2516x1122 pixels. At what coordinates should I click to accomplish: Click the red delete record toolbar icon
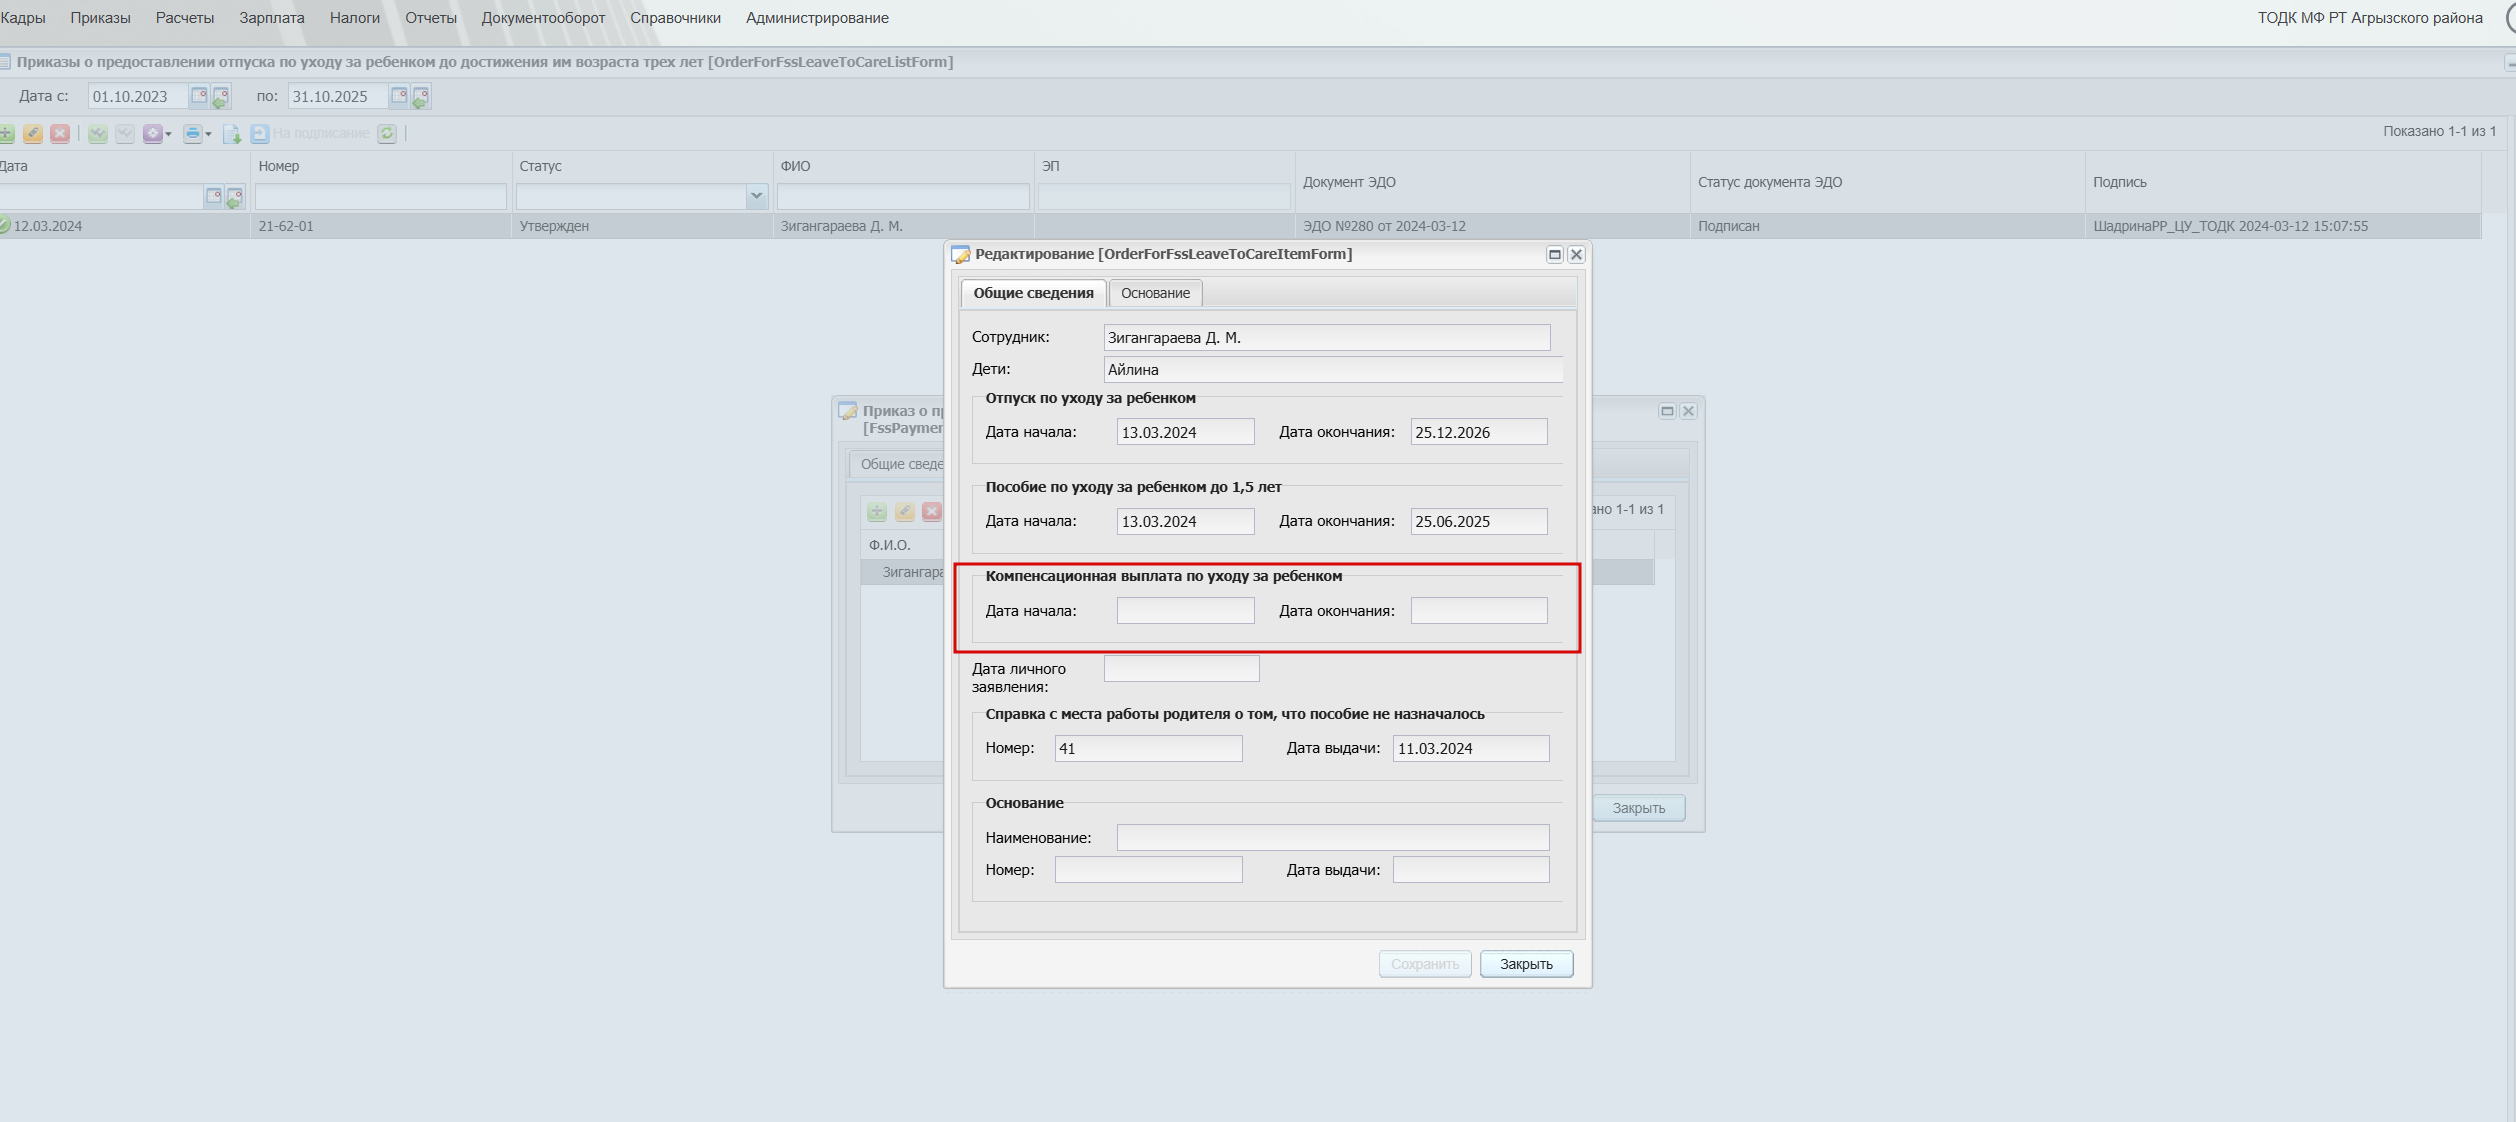60,134
